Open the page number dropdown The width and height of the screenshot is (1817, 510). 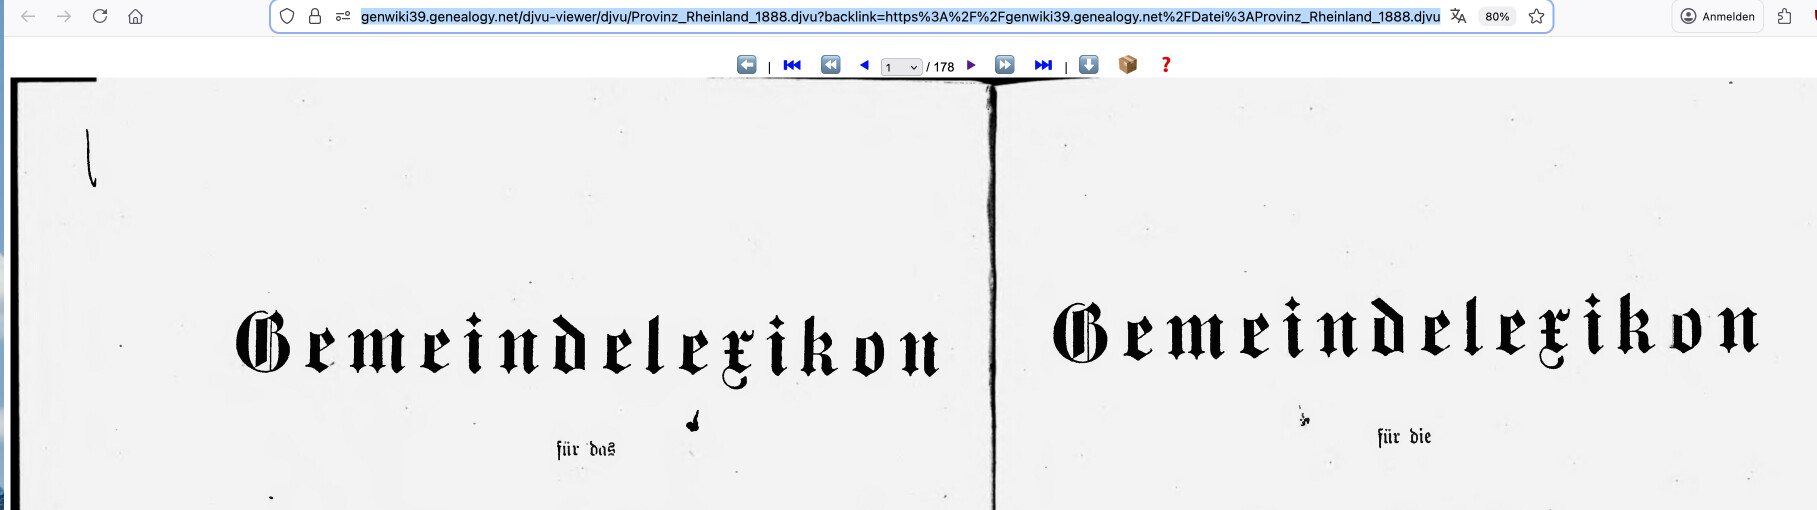901,67
